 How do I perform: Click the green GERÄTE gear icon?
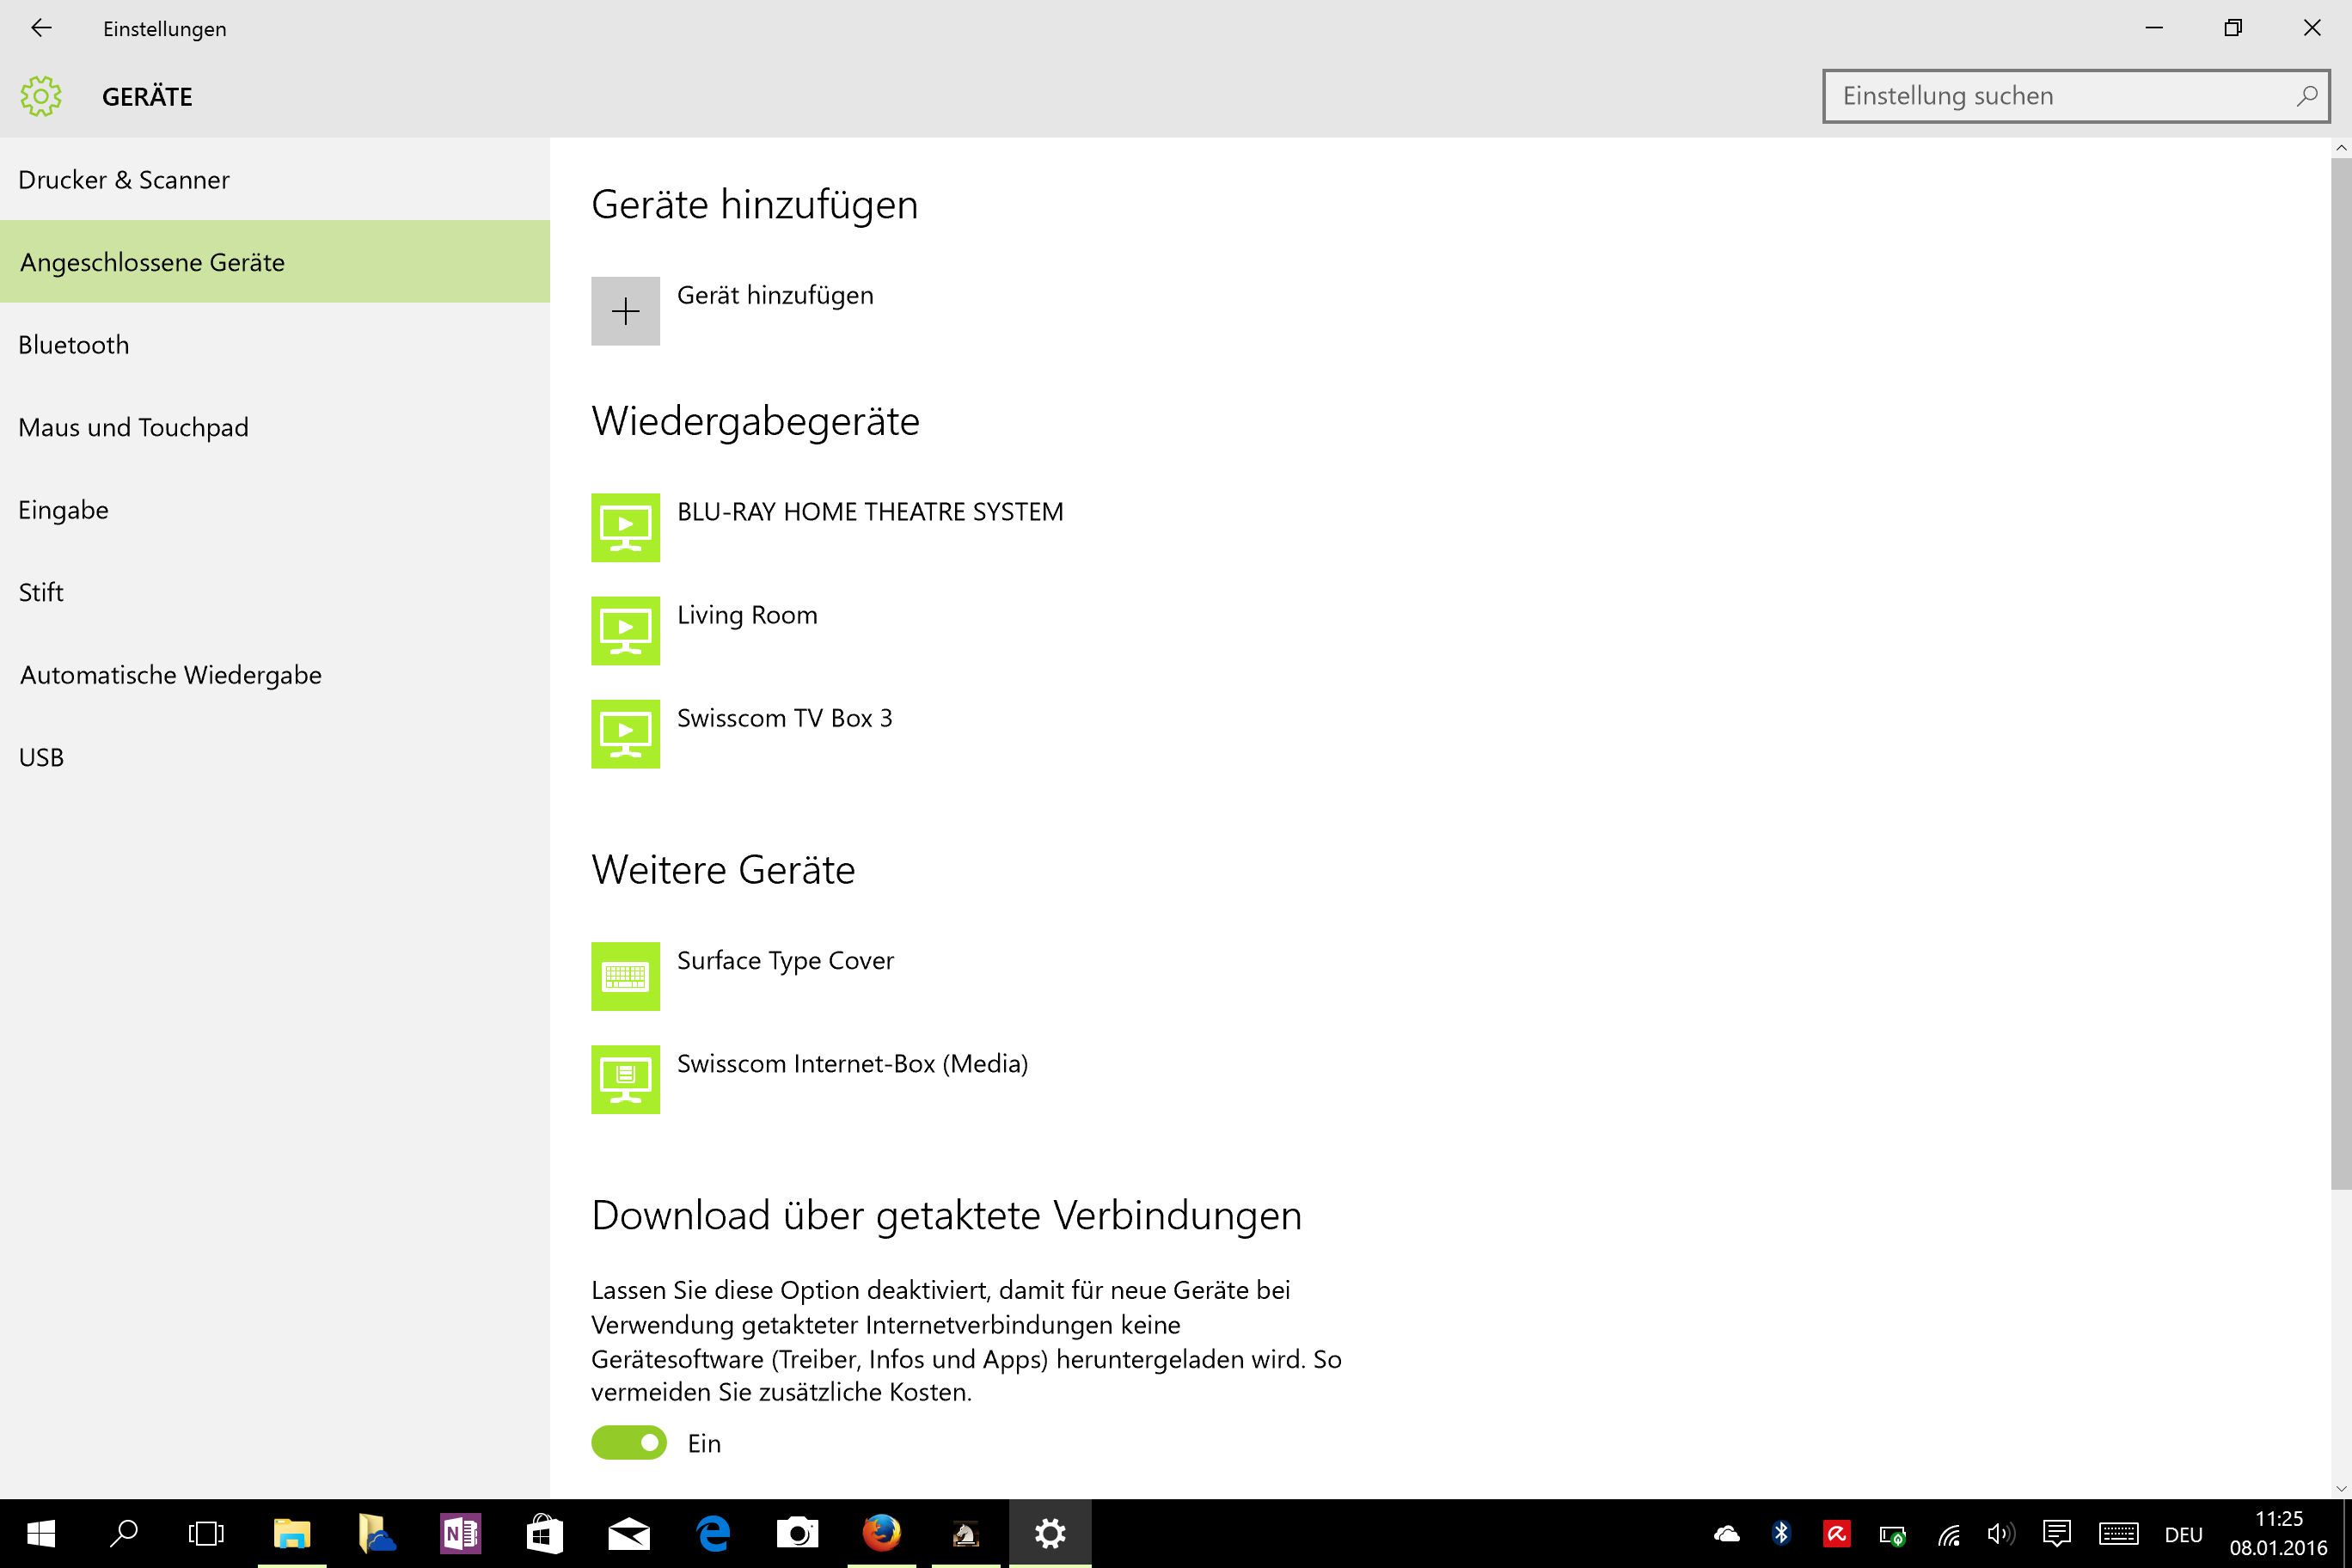pos(41,97)
